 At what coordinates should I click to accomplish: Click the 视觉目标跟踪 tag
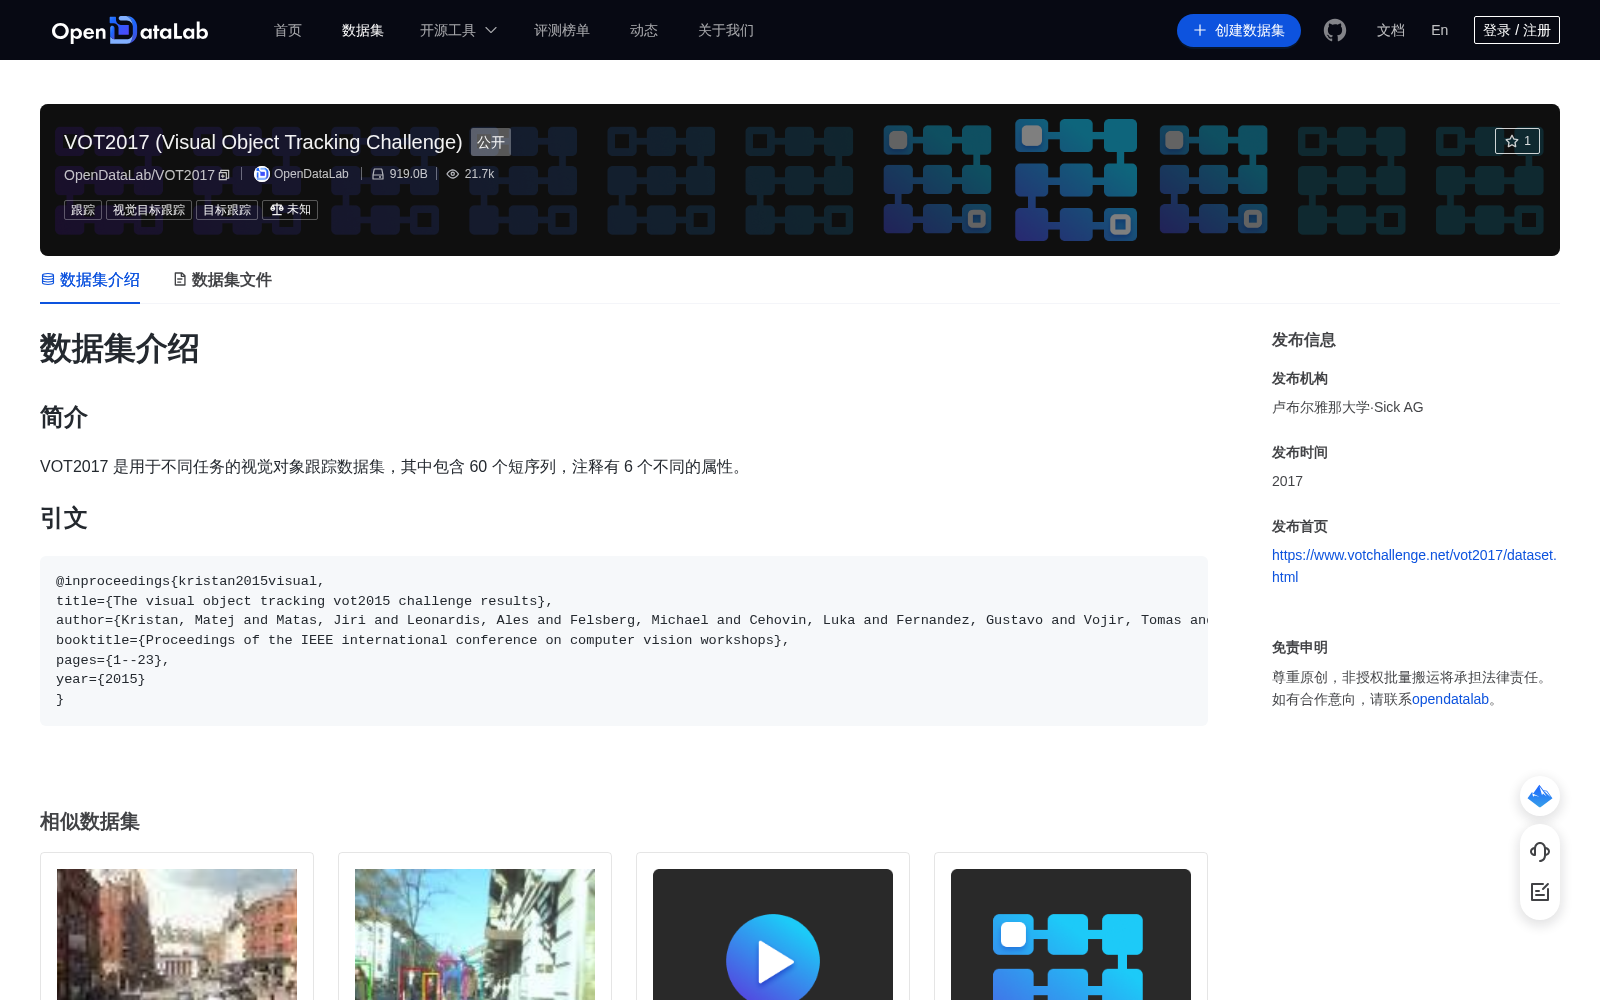coord(149,210)
